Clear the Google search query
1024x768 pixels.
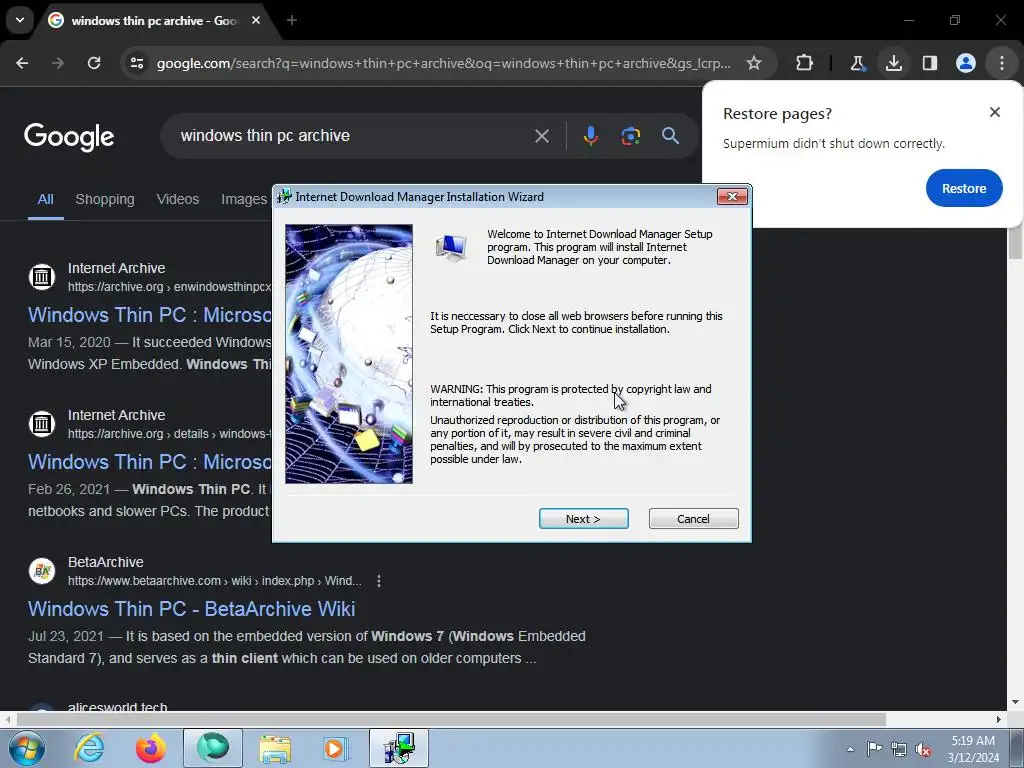click(x=541, y=136)
